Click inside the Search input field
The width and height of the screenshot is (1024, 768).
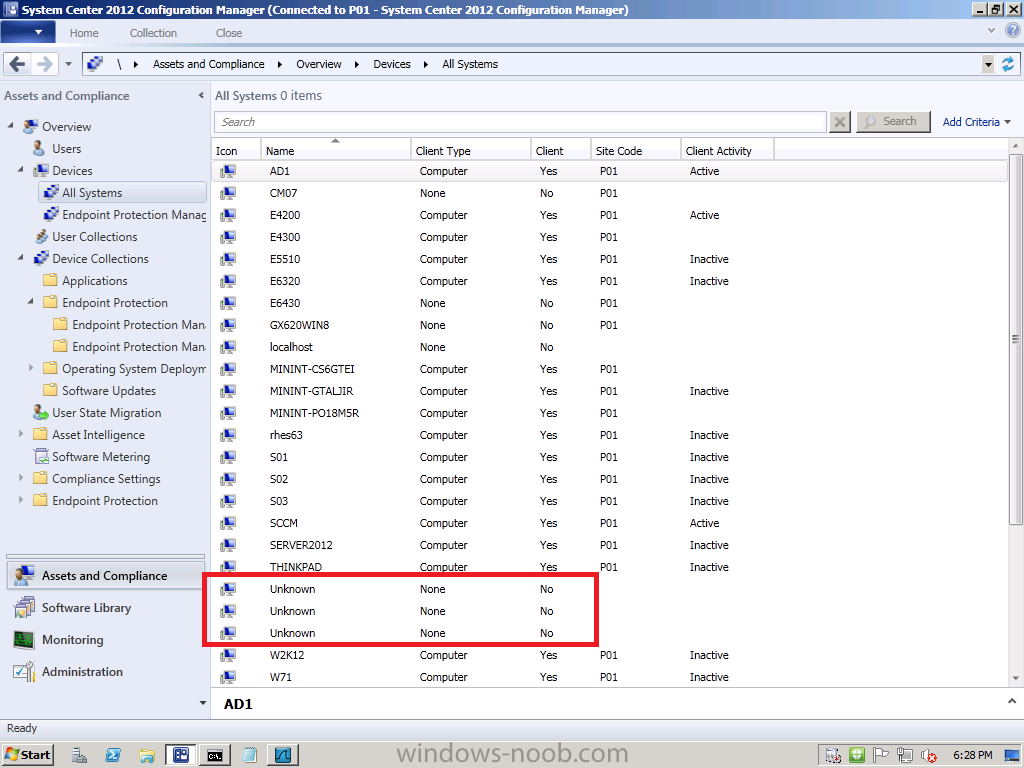520,122
